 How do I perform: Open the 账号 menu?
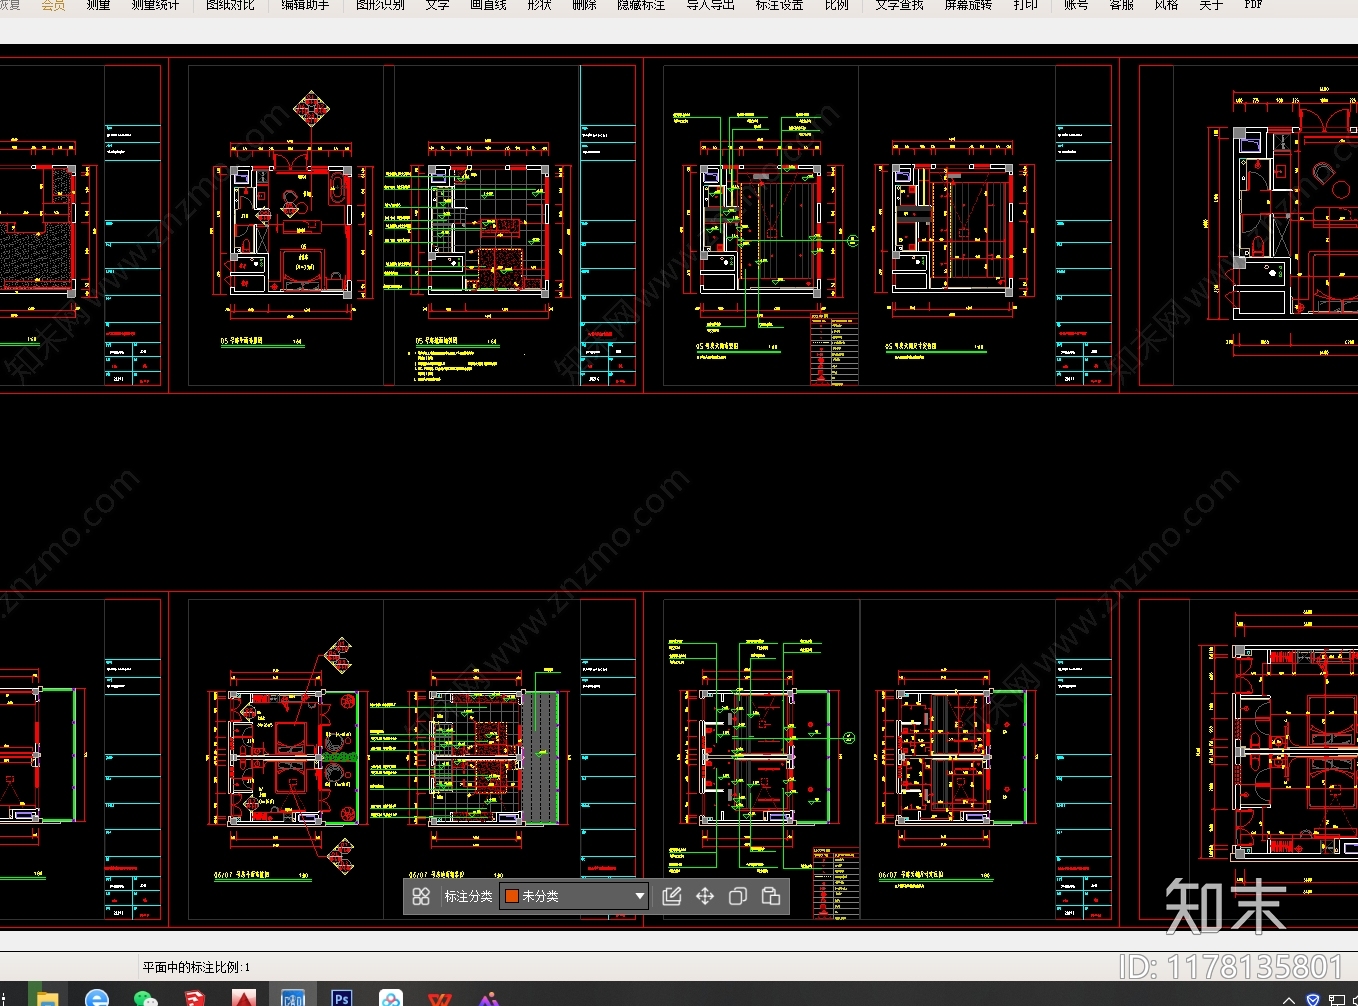coord(1076,5)
